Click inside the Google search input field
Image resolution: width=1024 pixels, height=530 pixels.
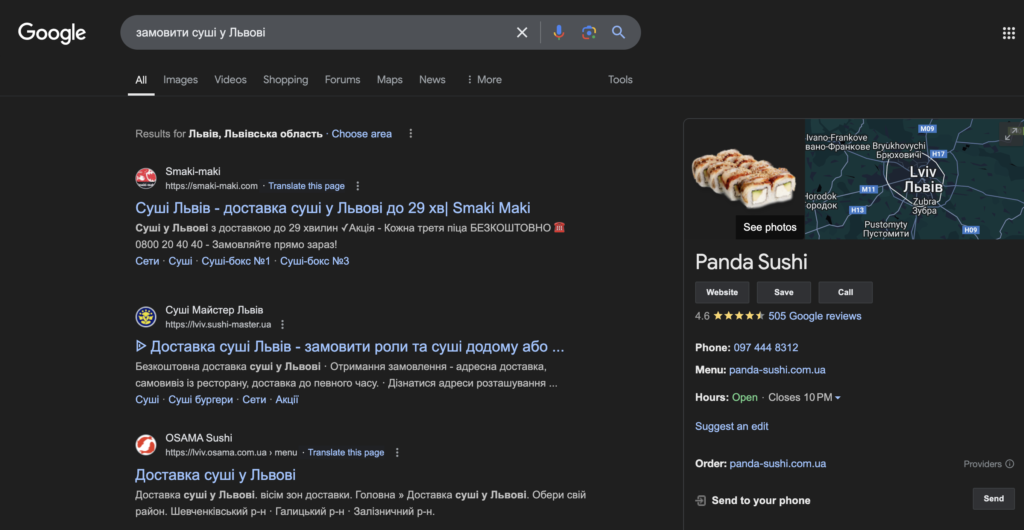(320, 33)
